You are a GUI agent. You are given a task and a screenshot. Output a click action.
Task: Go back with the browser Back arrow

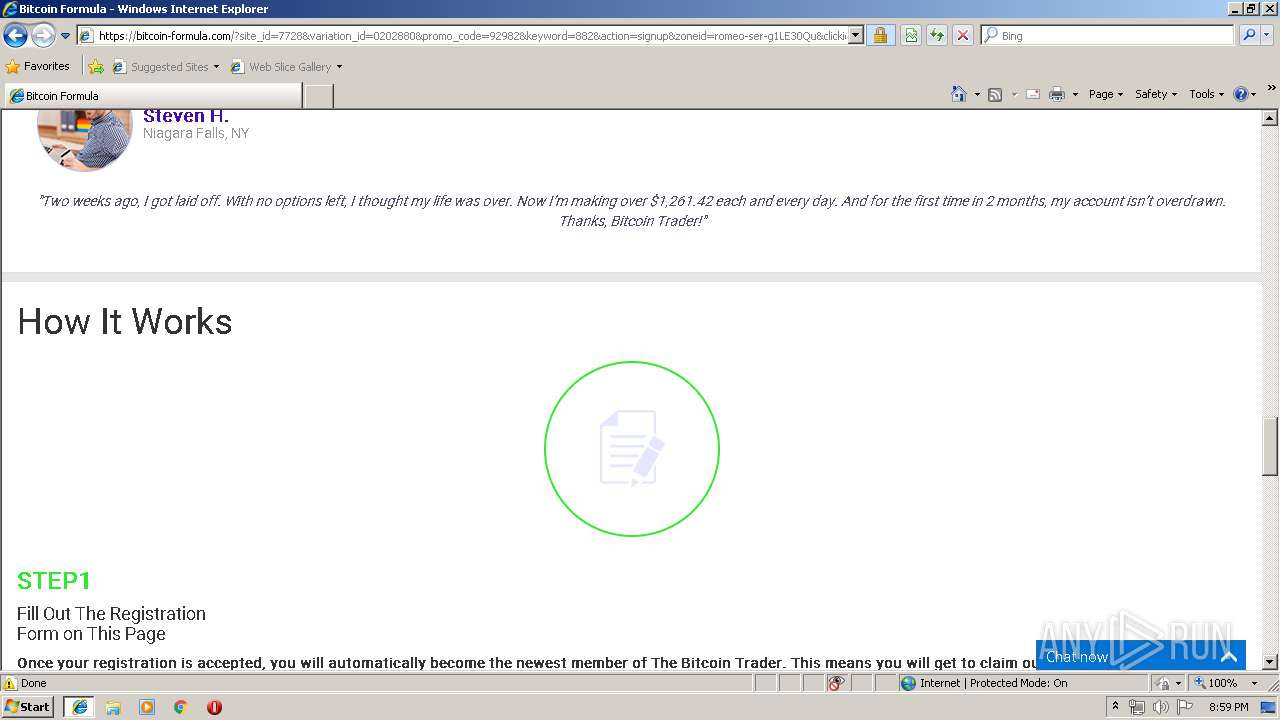click(15, 36)
